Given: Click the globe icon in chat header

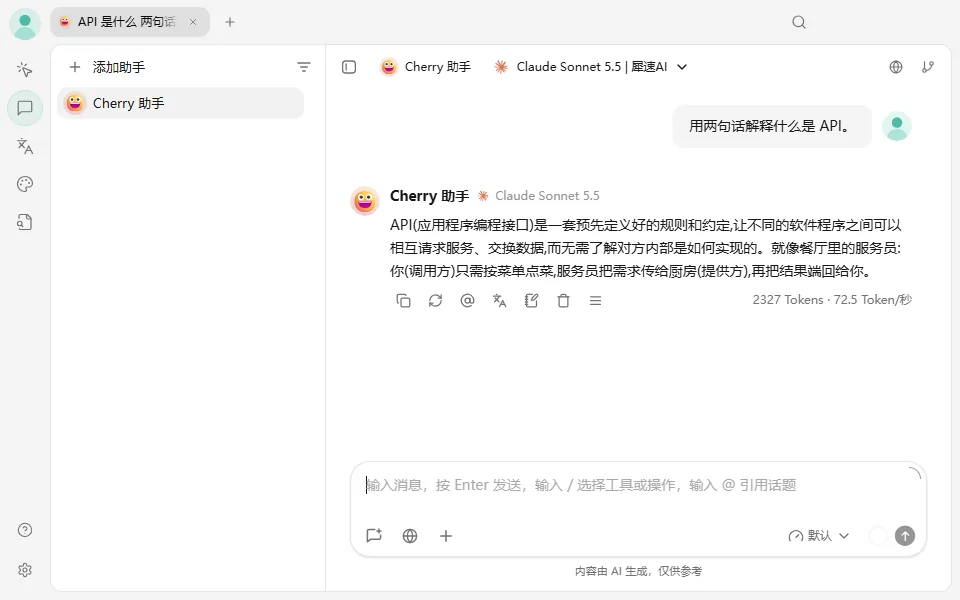Looking at the screenshot, I should [896, 67].
